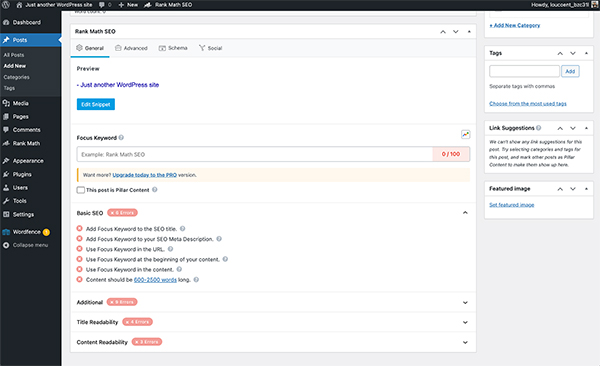Open the site home icon in admin bar
Image resolution: width=600 pixels, height=366 pixels.
pos(19,5)
